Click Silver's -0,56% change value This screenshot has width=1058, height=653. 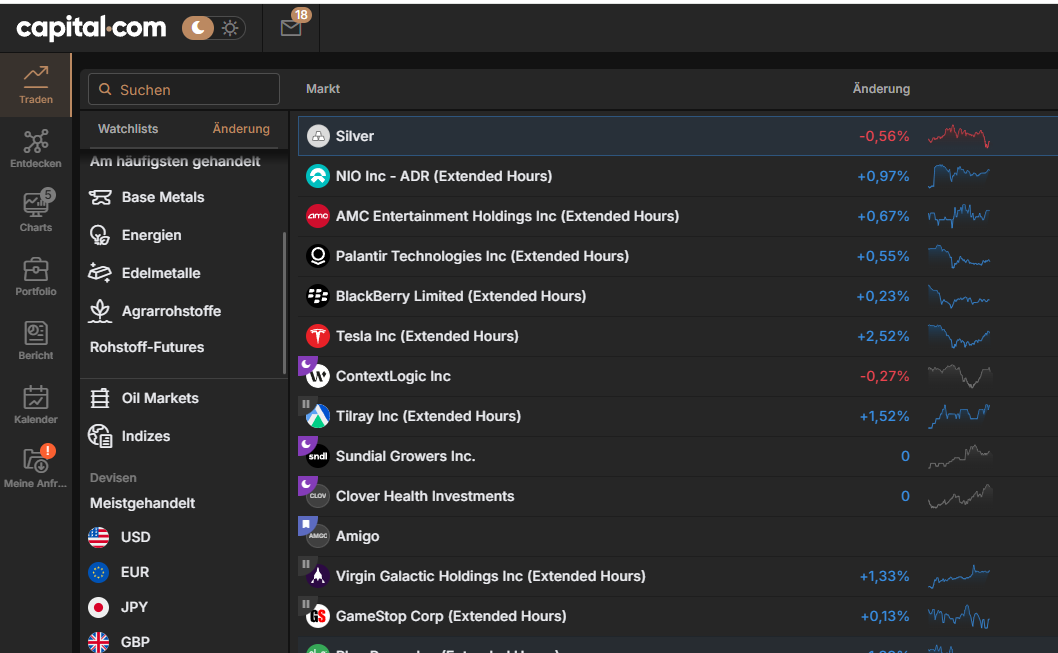pos(884,136)
